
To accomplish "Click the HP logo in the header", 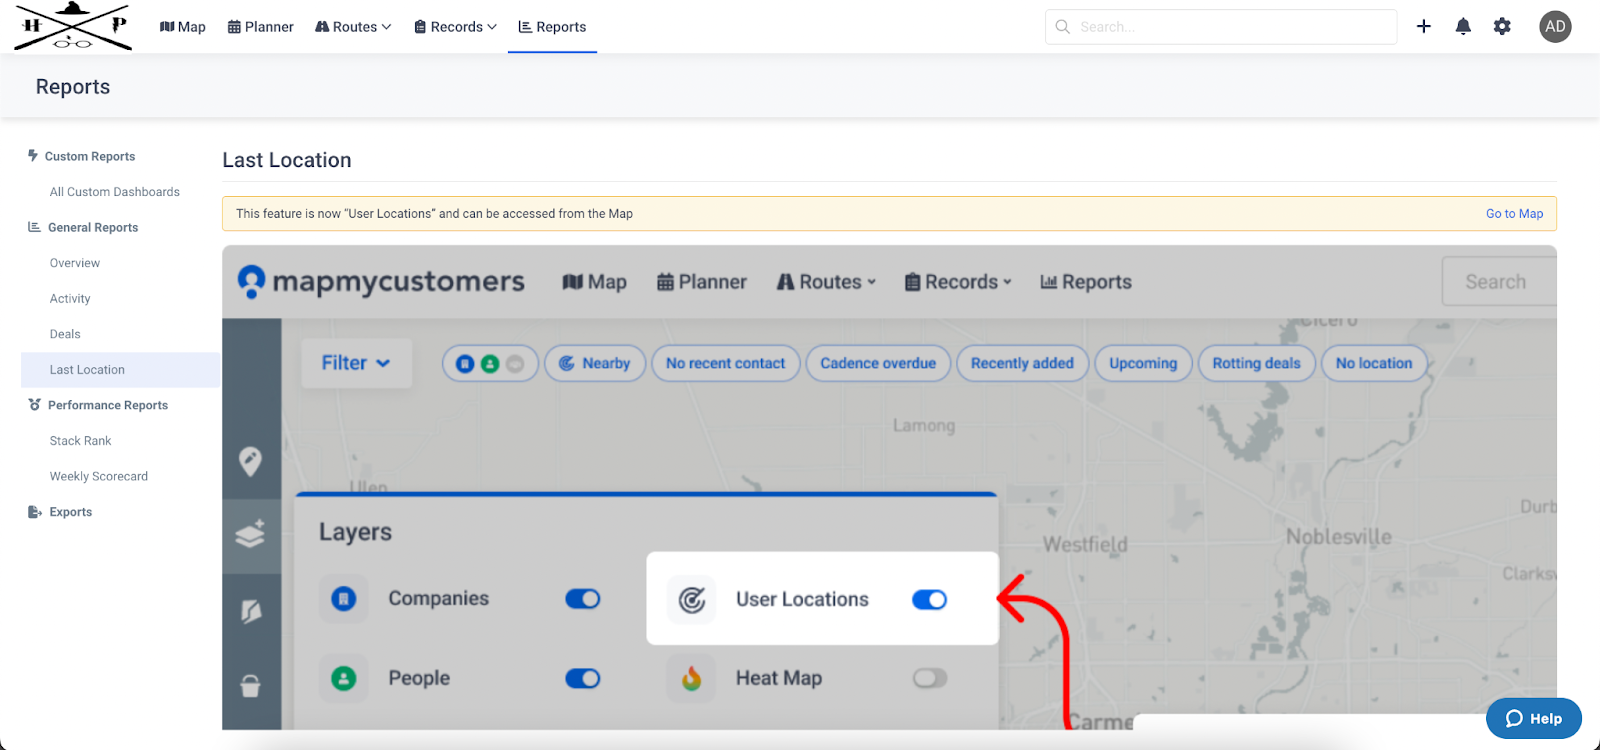I will pos(73,26).
